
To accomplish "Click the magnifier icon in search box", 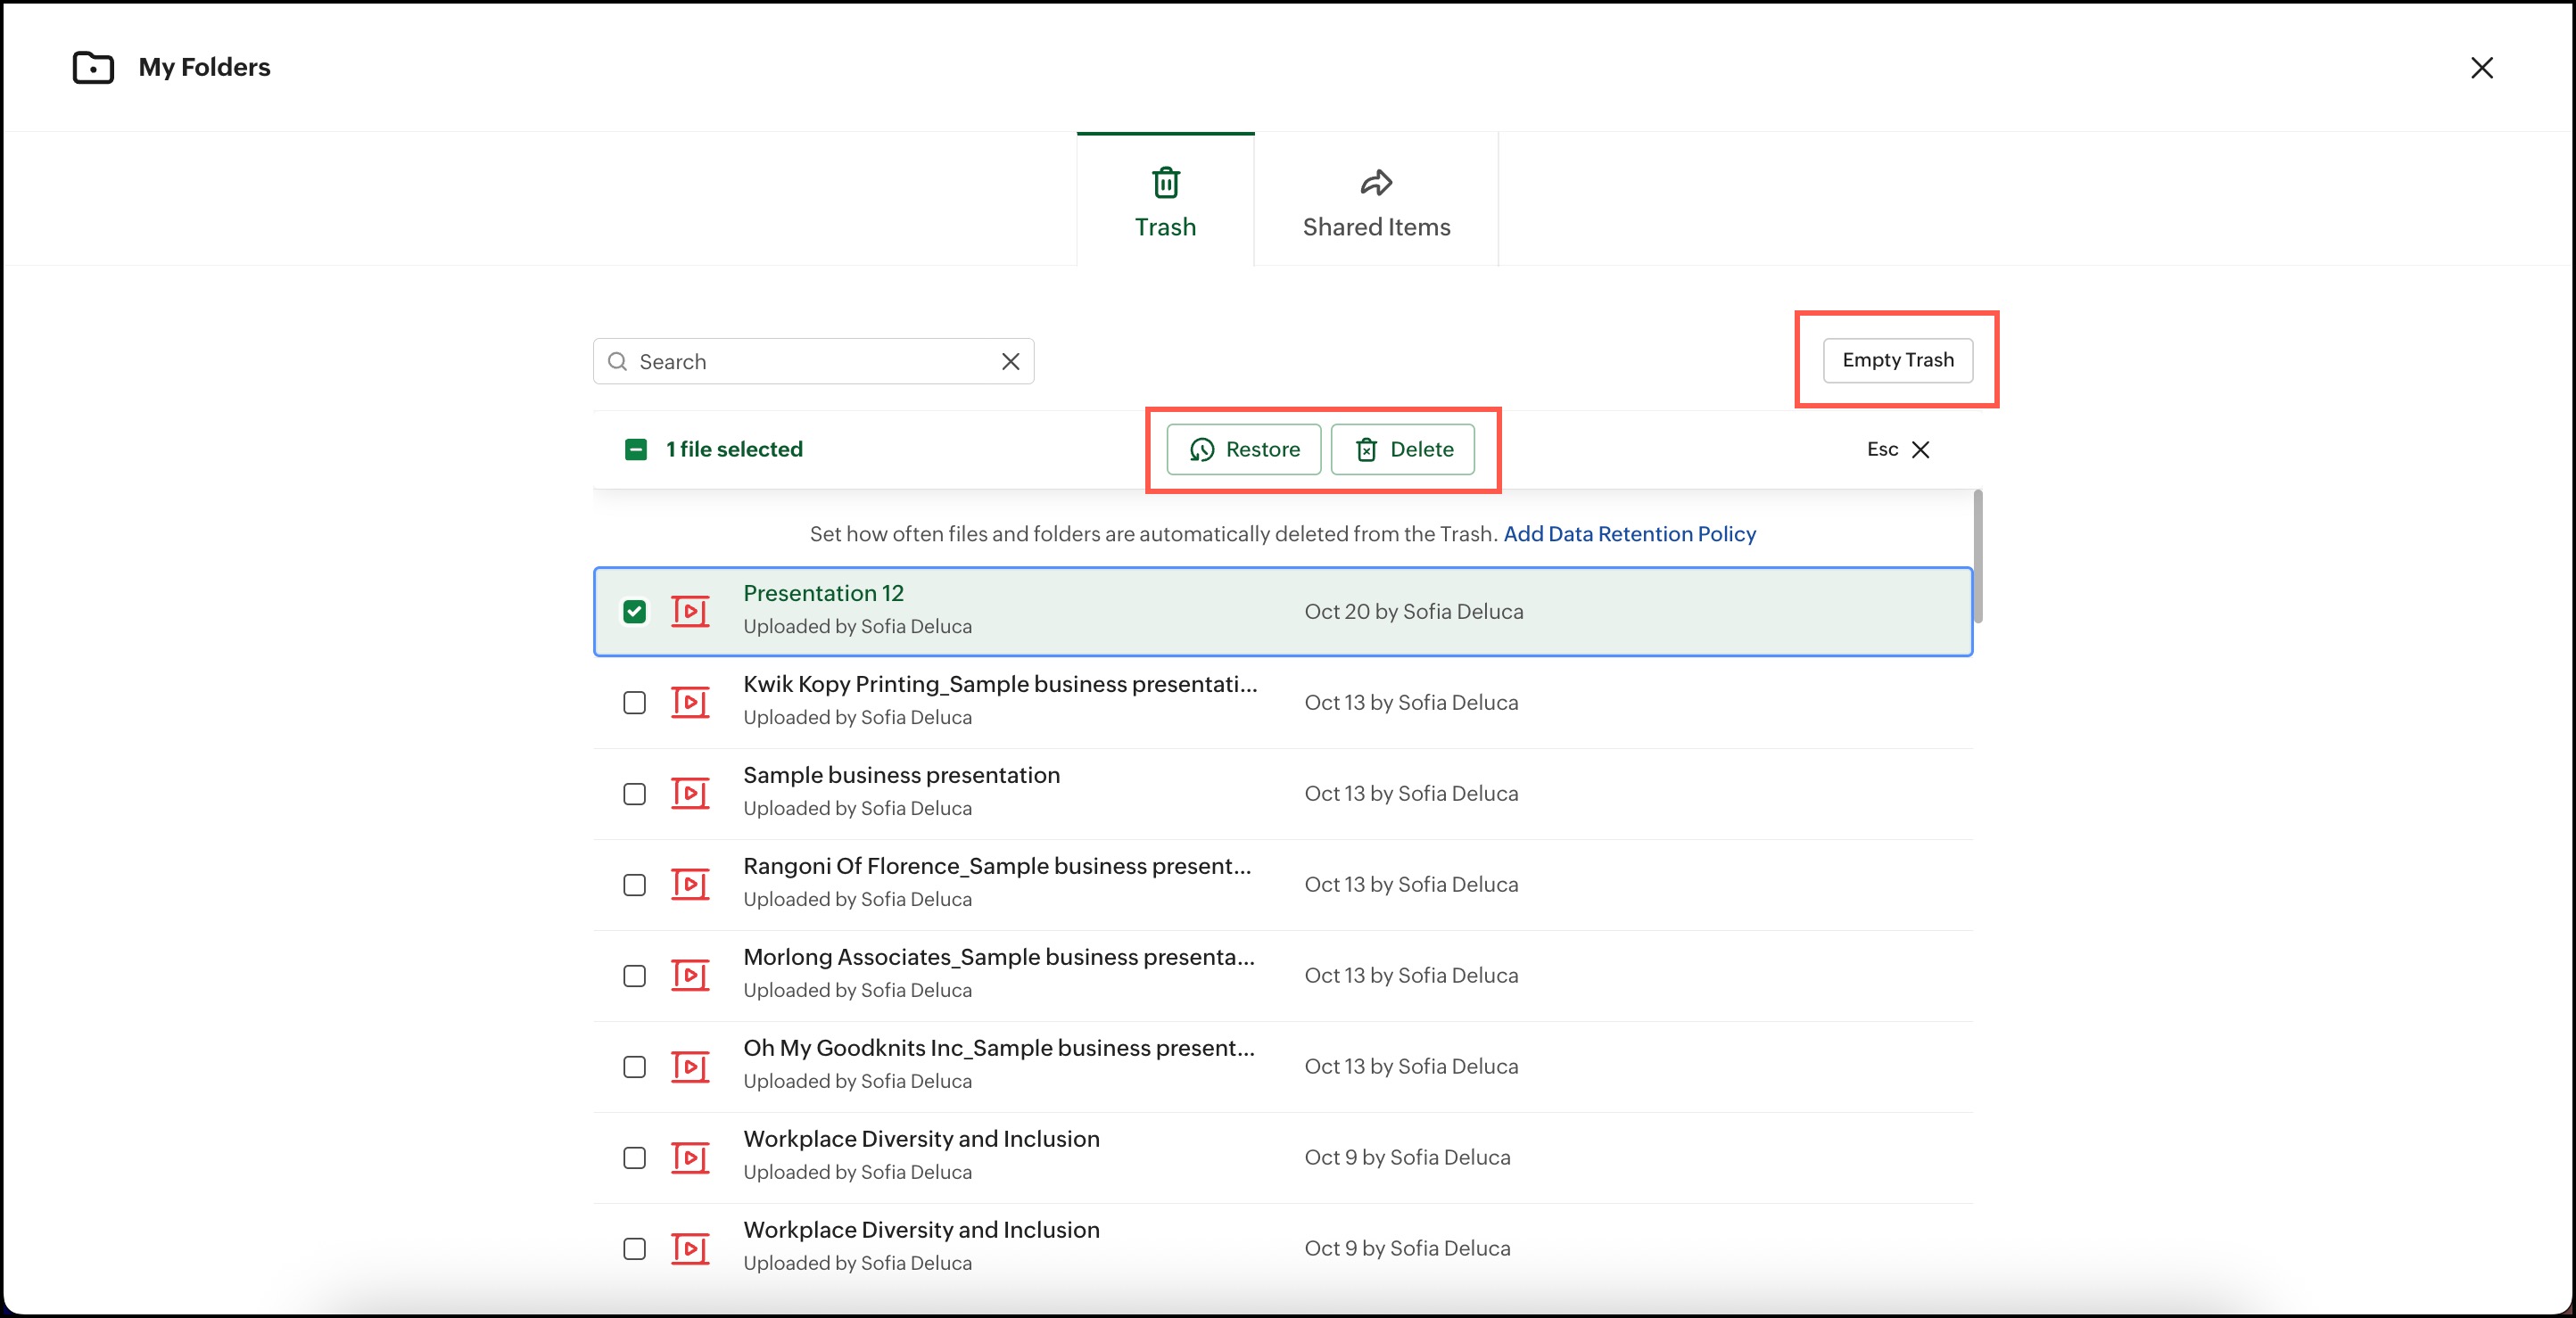I will 618,361.
